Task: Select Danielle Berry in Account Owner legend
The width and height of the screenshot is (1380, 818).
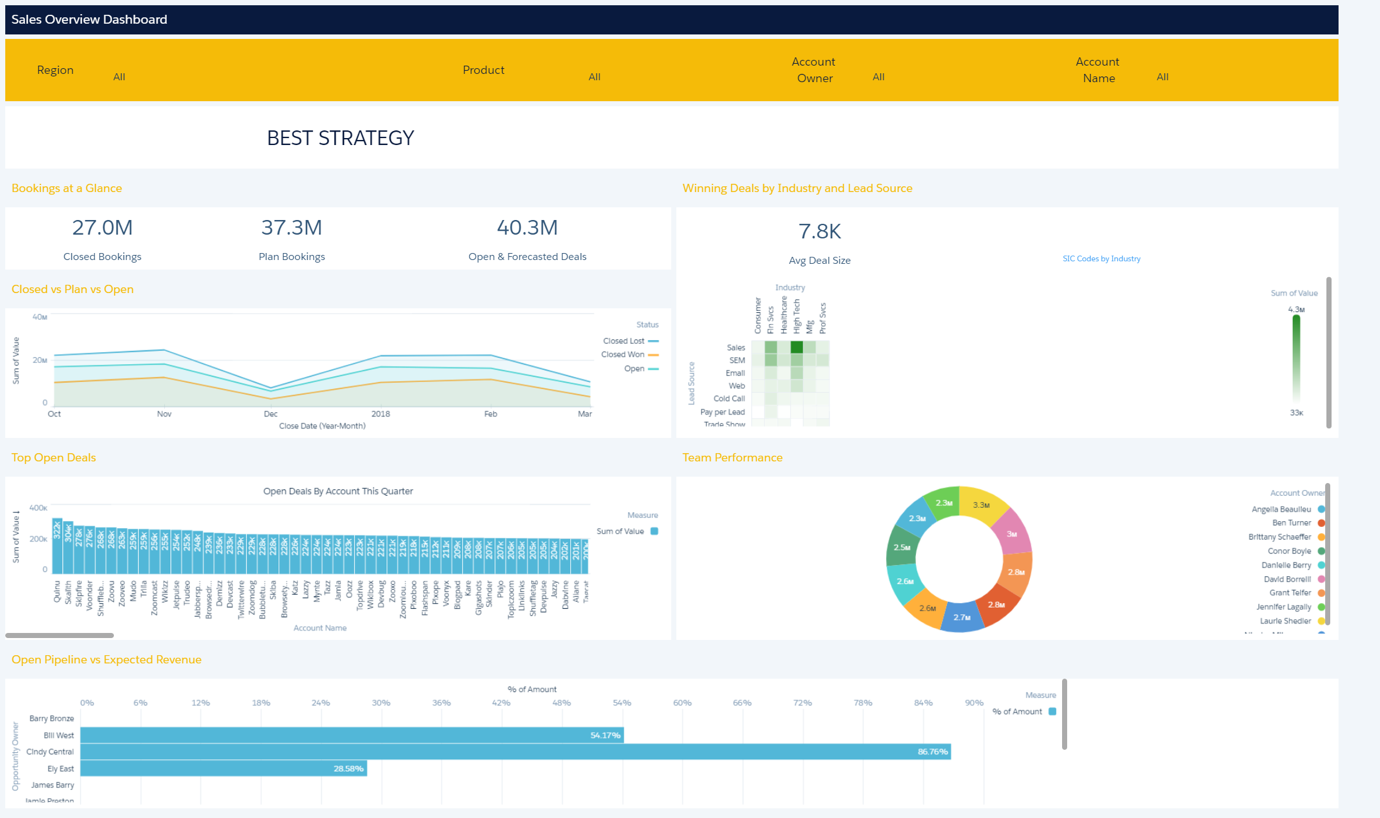Action: pos(1293,565)
